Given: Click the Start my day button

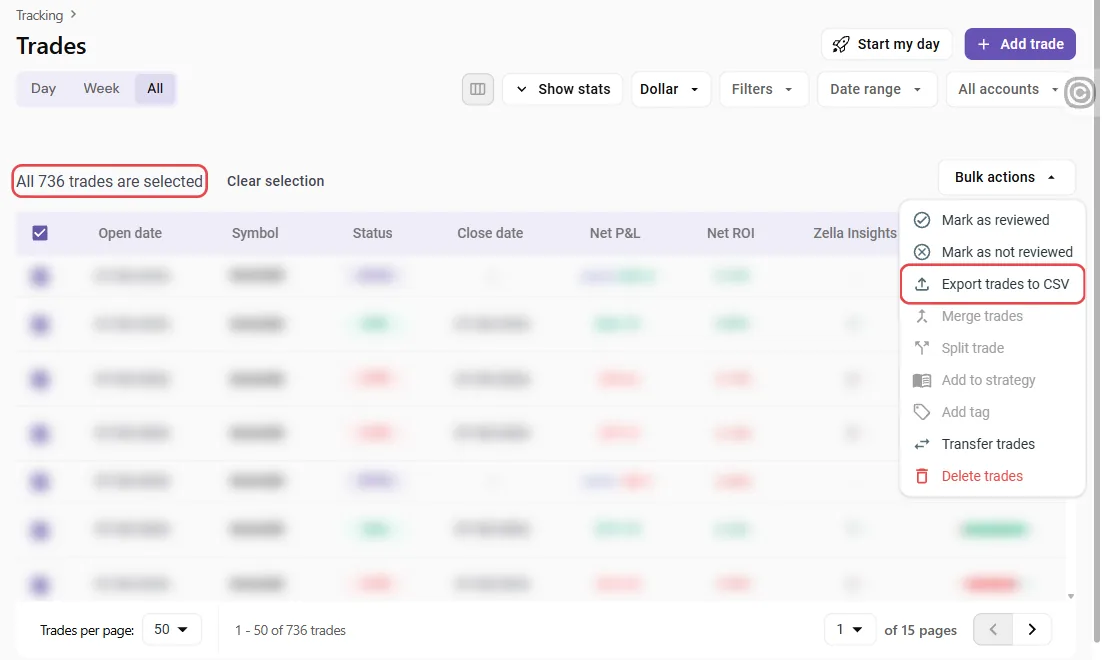Looking at the screenshot, I should click(x=886, y=44).
